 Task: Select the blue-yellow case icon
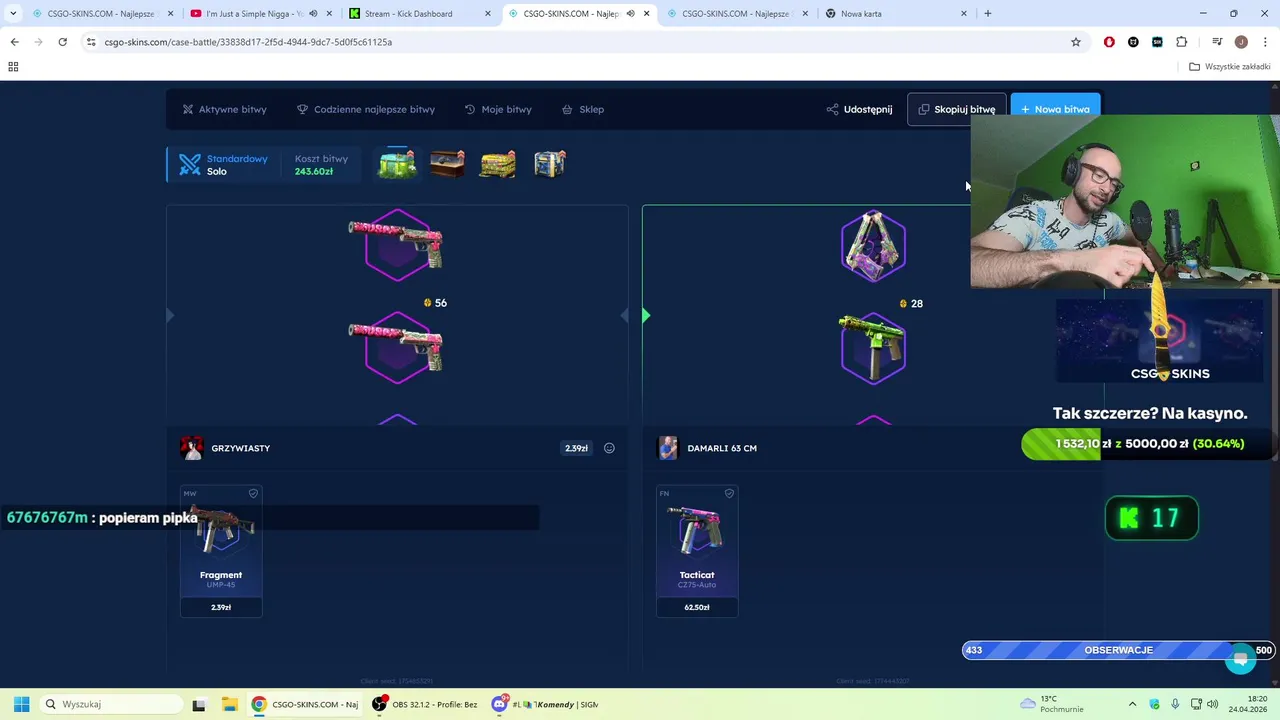(549, 163)
